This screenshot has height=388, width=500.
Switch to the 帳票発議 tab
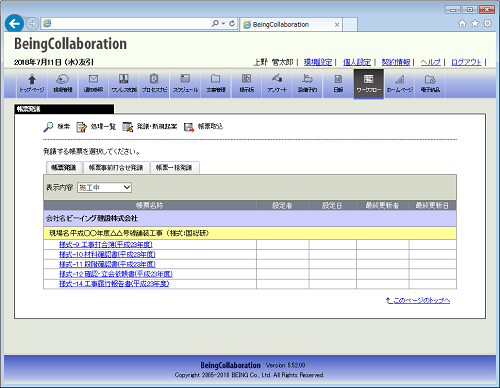[63, 168]
